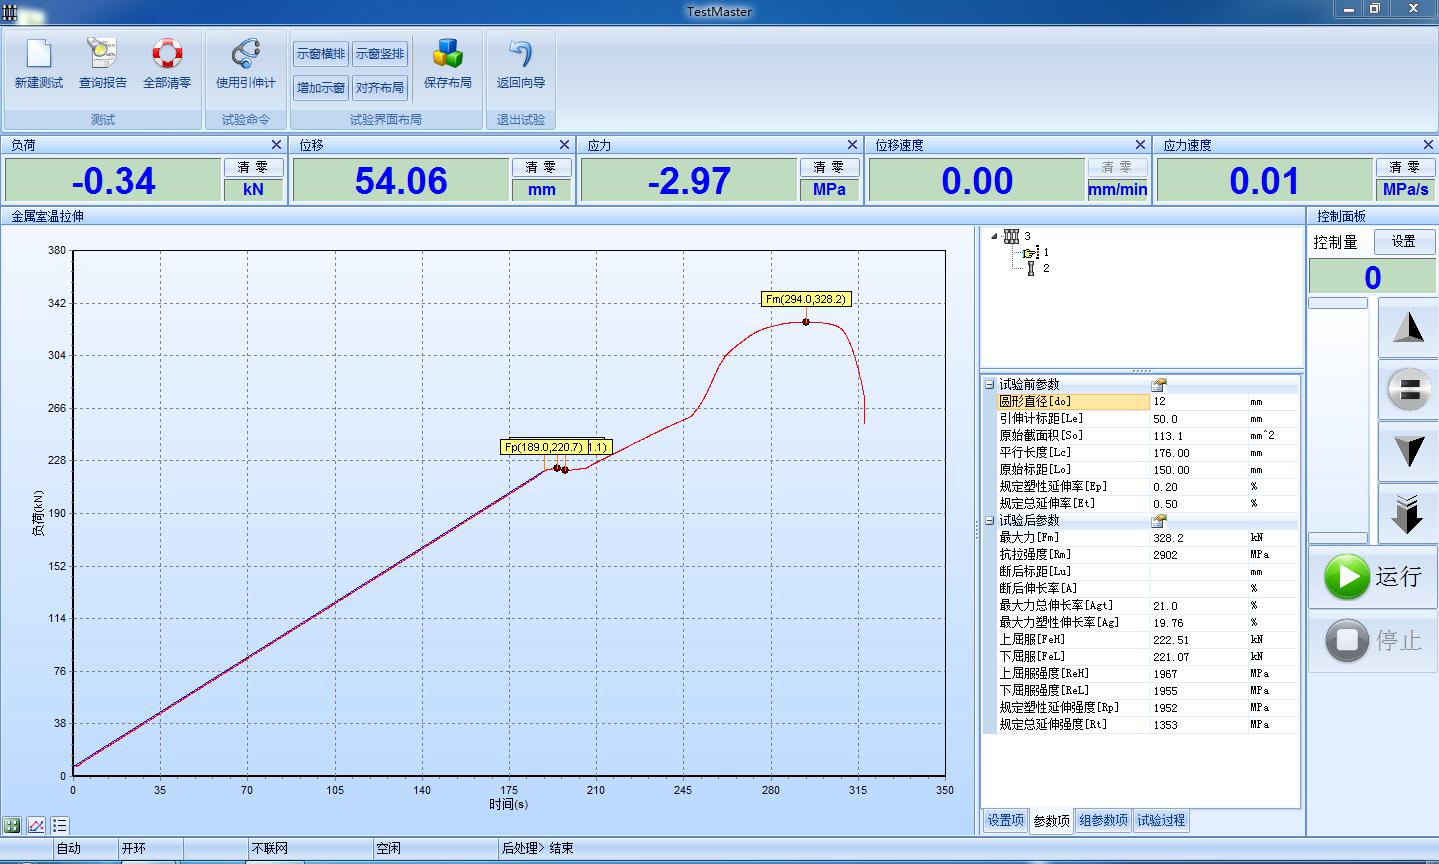Click 清零 to zero the 位移 reading

541,167
